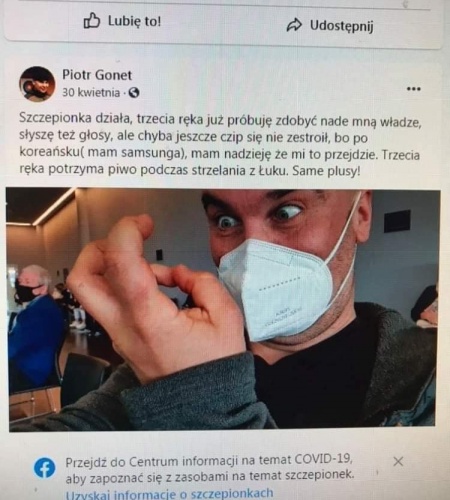Click the '30 kwietnia' post timestamp
This screenshot has height=500, width=450.
pyautogui.click(x=91, y=92)
